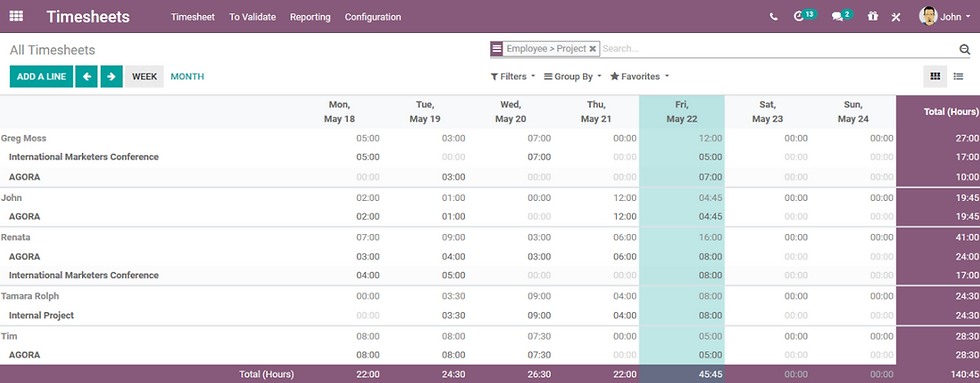This screenshot has height=383, width=980.
Task: Click the phone call icon
Action: click(774, 17)
